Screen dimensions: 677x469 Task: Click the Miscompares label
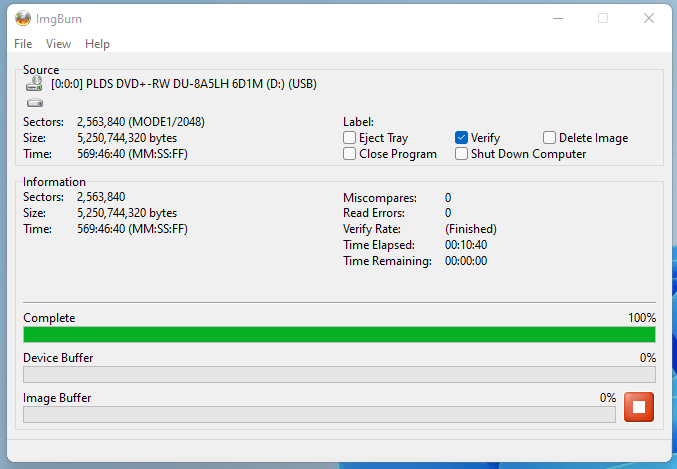(380, 198)
